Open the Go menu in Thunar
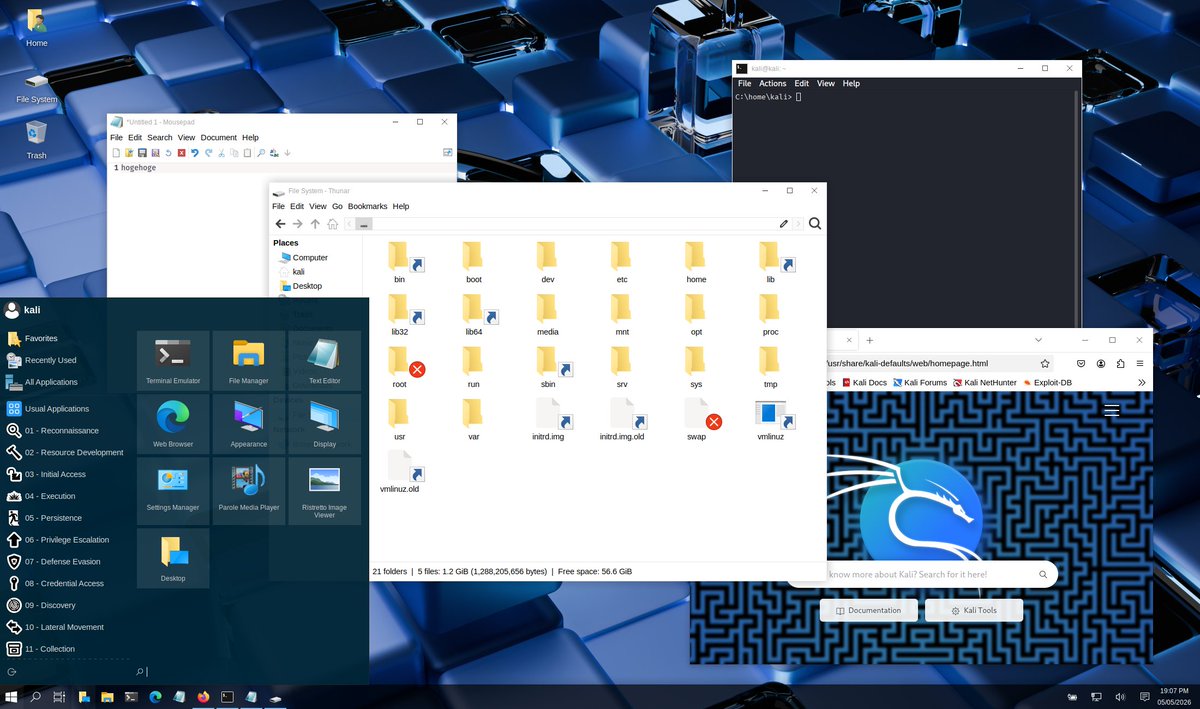1200x709 pixels. 337,206
